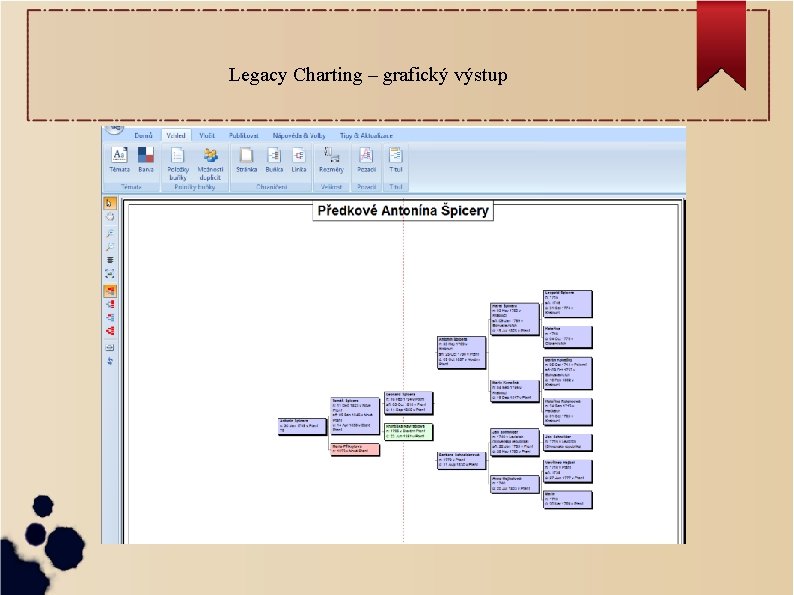Click the red pyramid chart tool
The width and height of the screenshot is (794, 595).
tap(110, 331)
